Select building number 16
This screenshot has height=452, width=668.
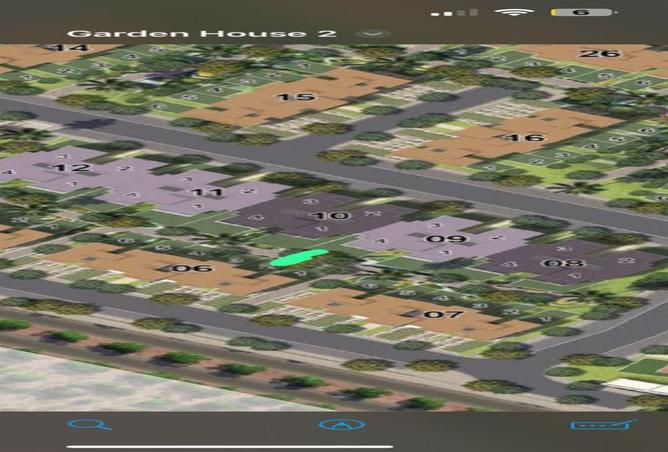(524, 137)
